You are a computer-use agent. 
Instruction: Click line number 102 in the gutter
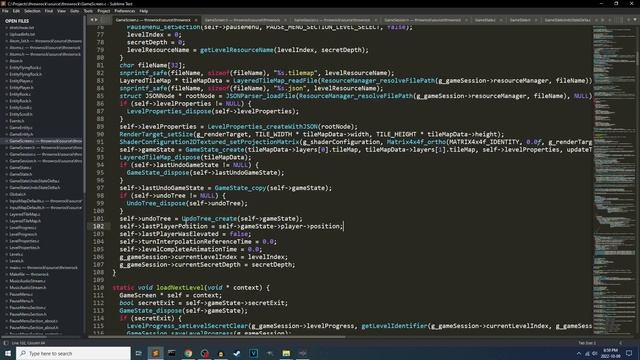(x=98, y=226)
